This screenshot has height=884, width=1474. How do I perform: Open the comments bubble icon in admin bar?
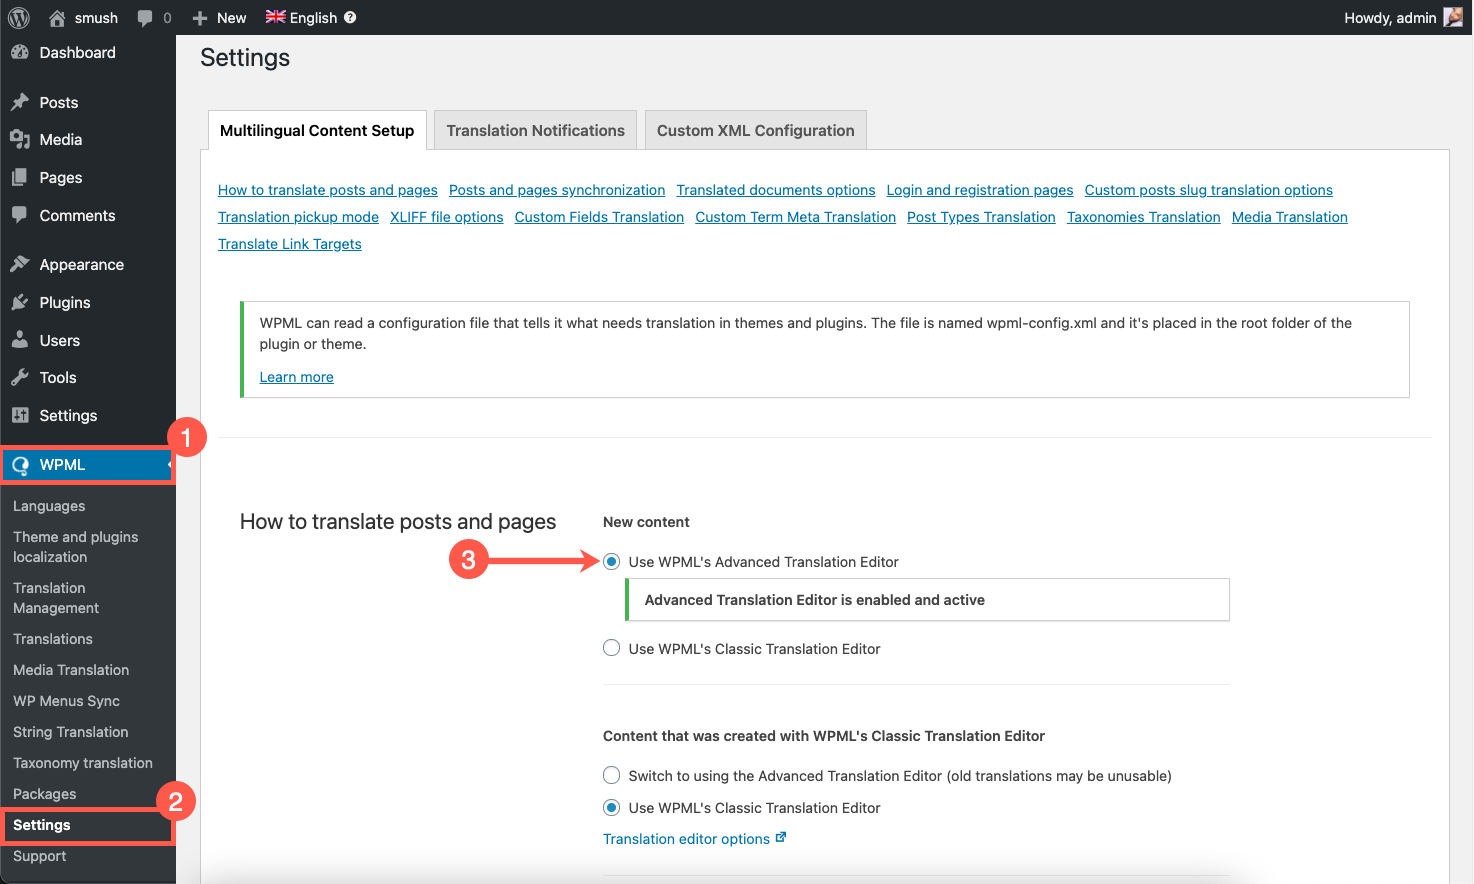click(145, 18)
